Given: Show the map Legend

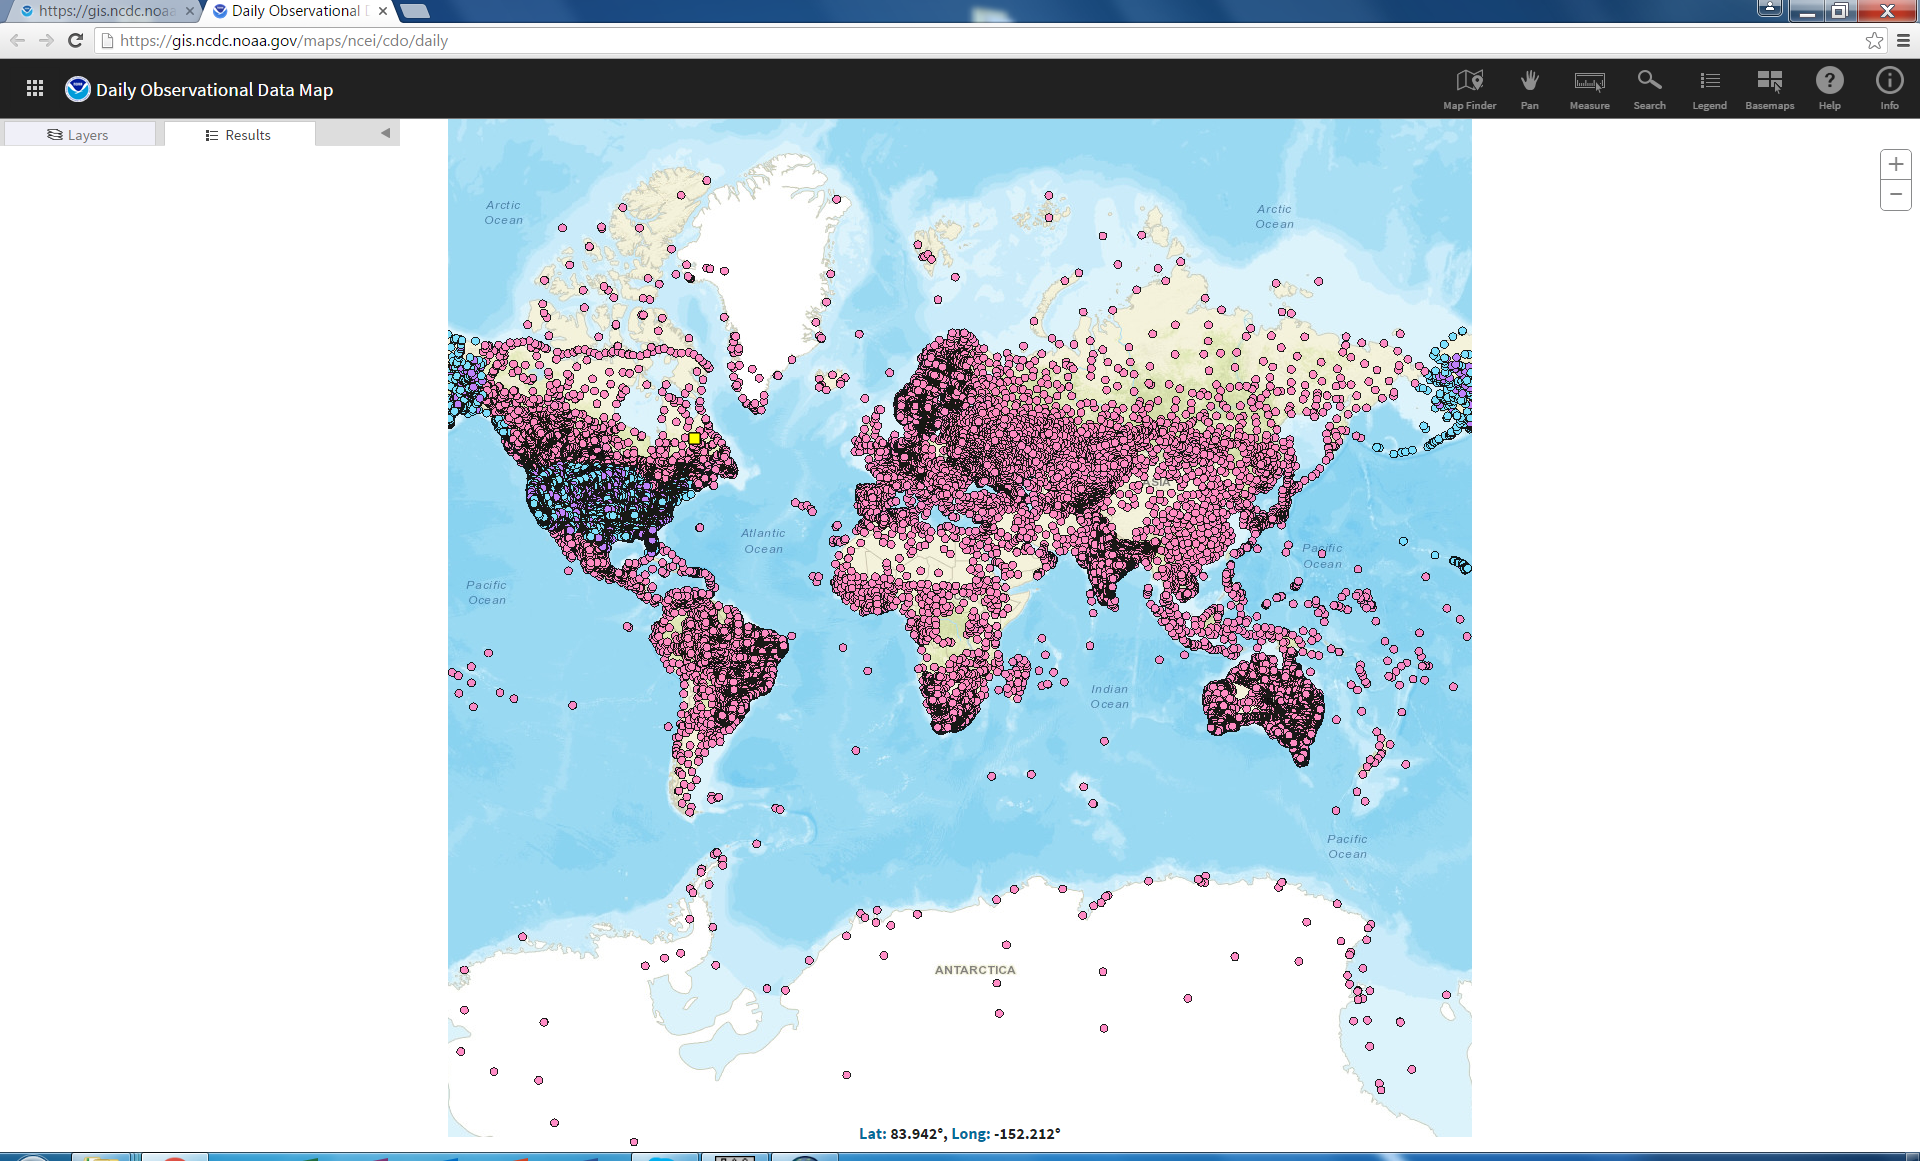Looking at the screenshot, I should tap(1709, 87).
